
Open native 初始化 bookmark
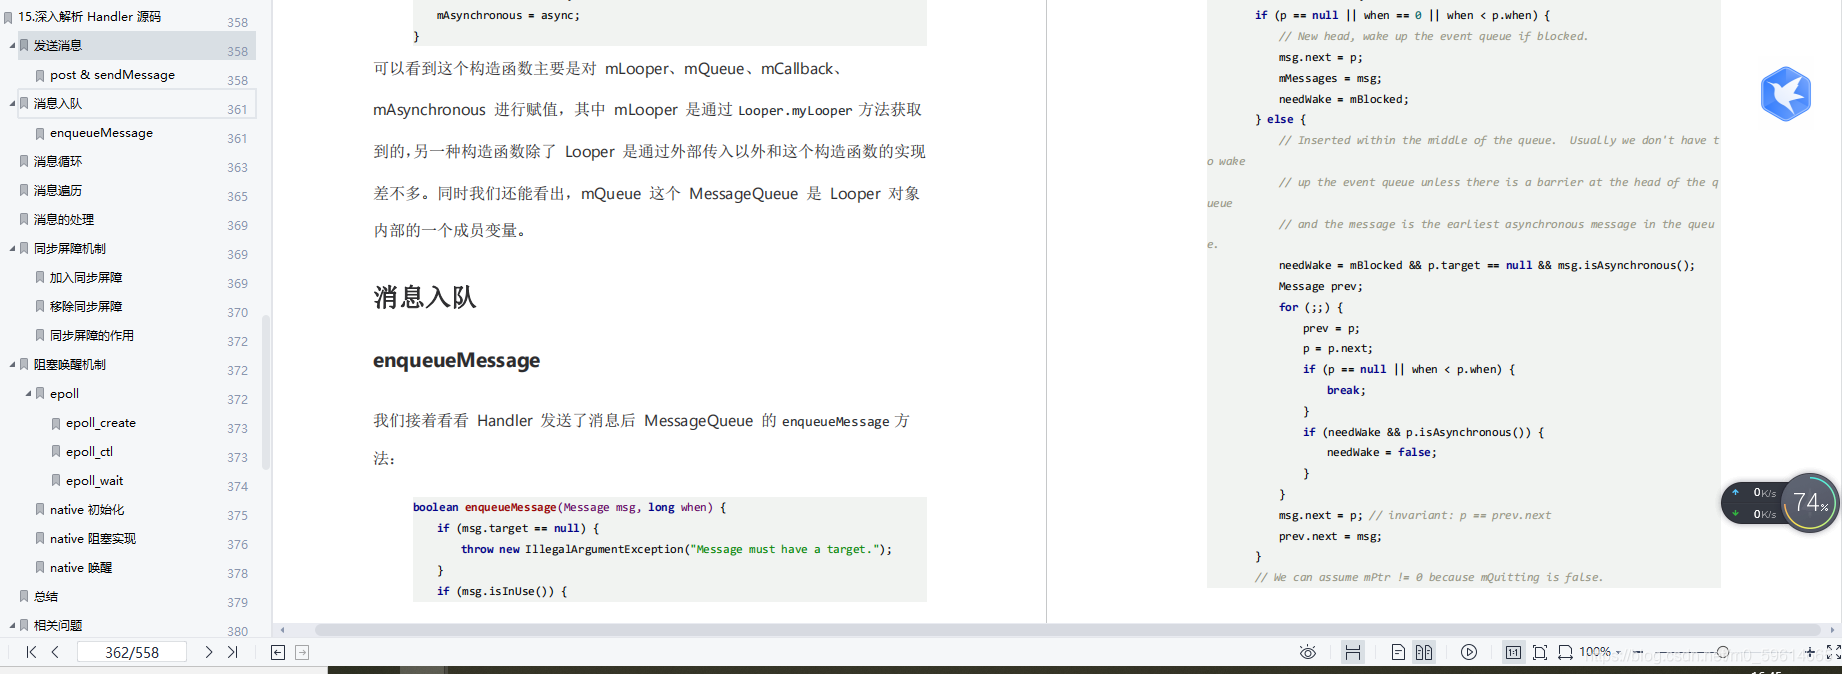[x=87, y=509]
